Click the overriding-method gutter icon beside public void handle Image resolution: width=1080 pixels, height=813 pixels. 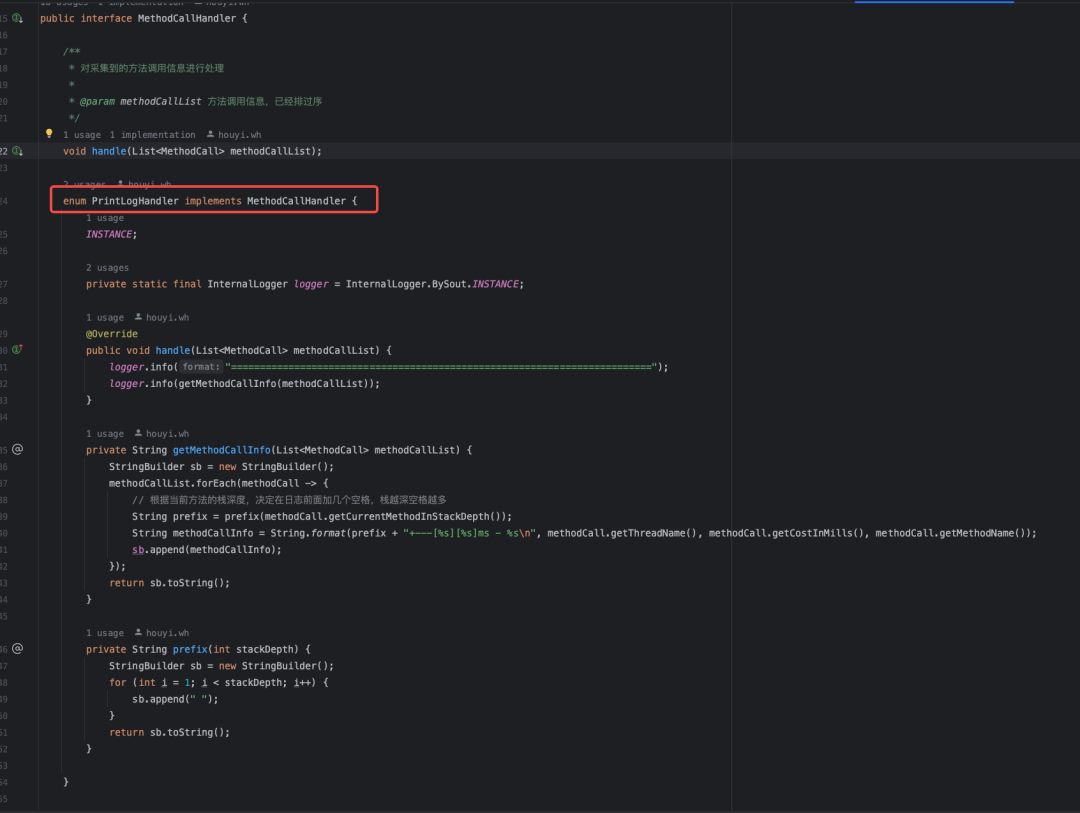click(17, 350)
